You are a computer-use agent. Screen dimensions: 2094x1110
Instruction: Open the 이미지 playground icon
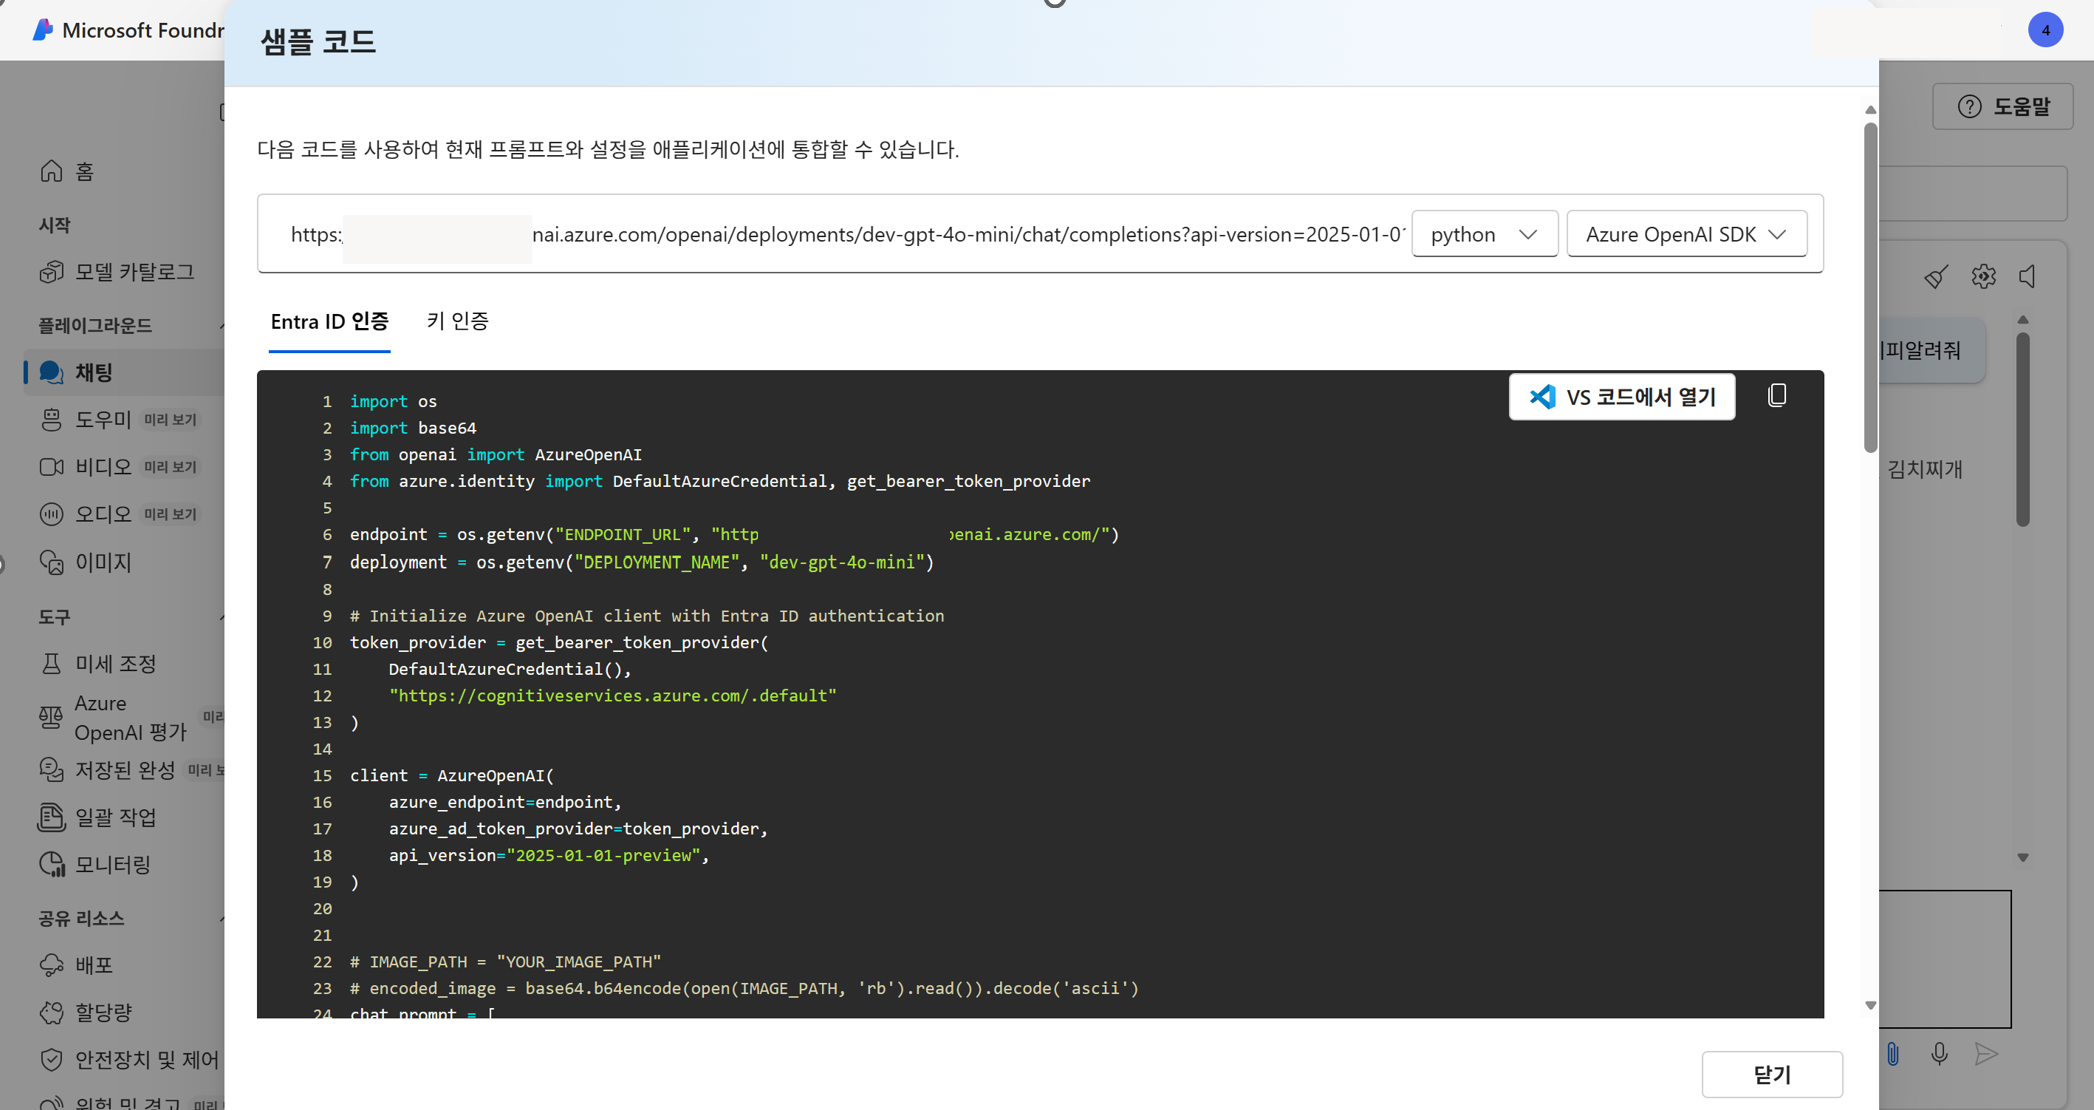(x=51, y=562)
